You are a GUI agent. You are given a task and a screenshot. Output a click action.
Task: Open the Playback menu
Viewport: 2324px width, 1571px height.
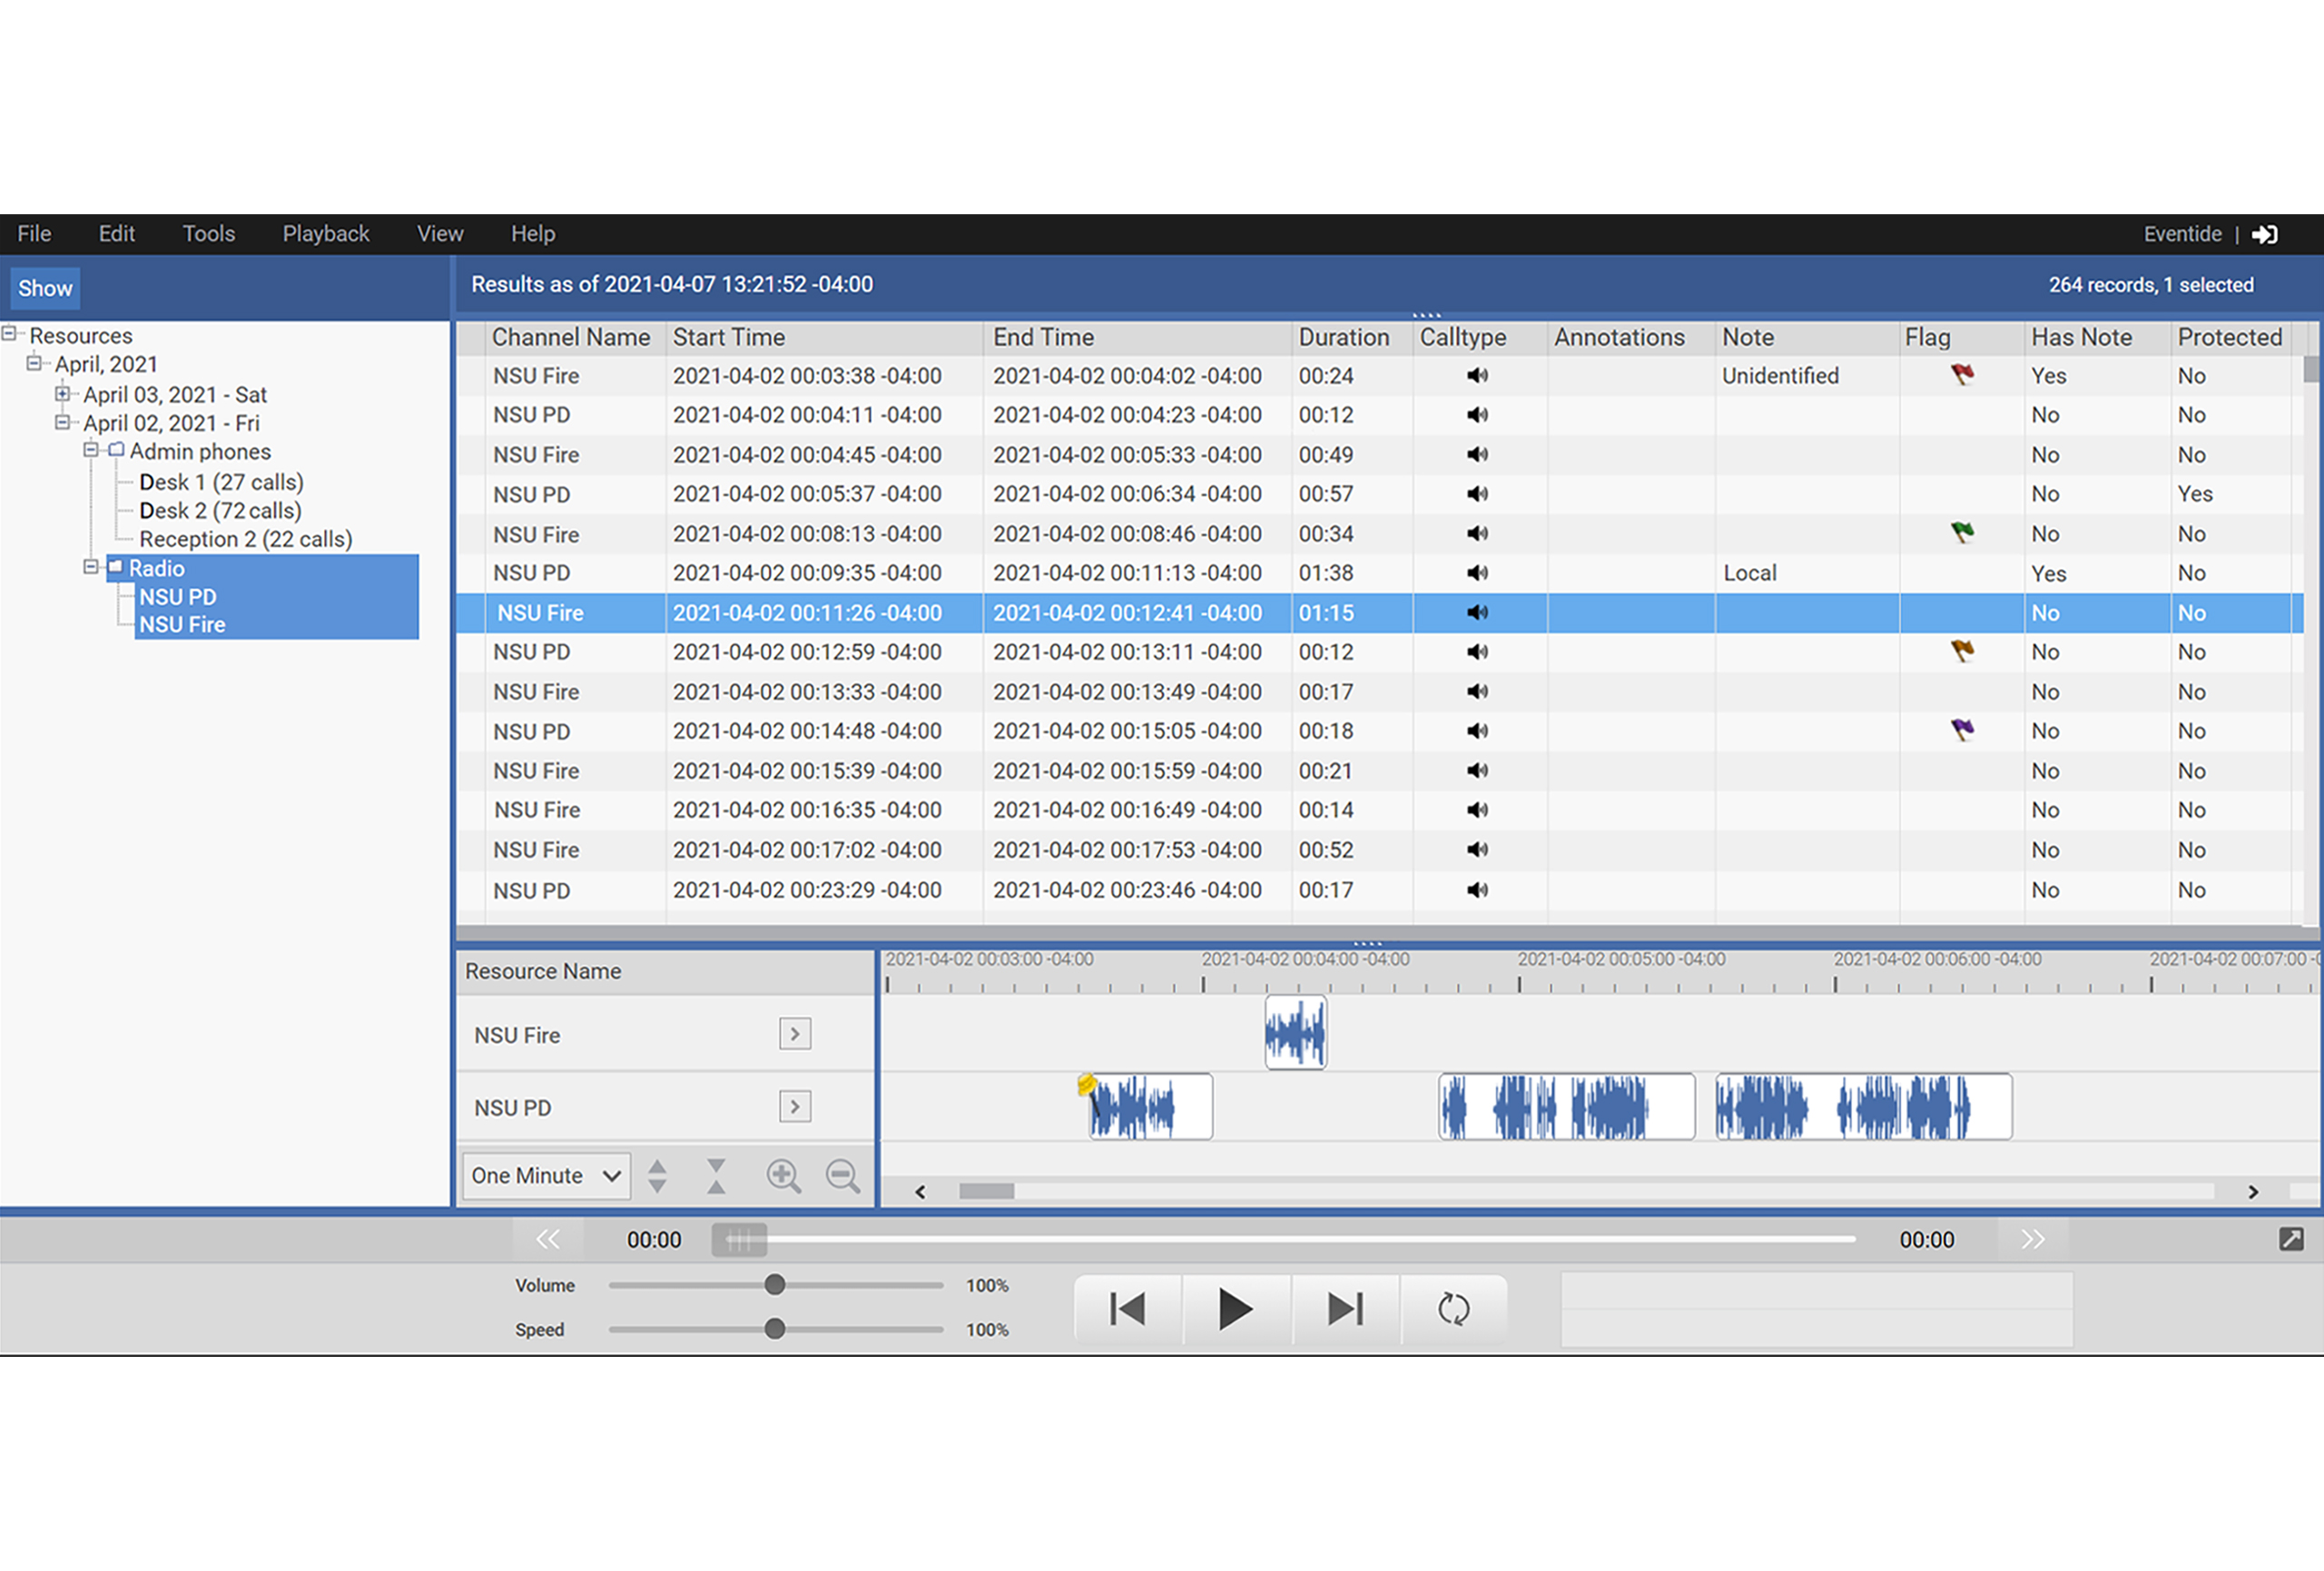326,234
